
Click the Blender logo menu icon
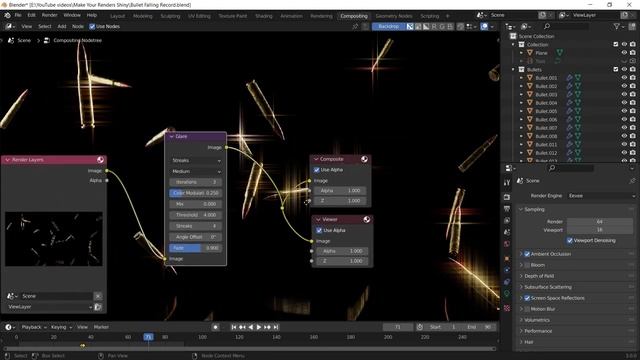(7, 15)
